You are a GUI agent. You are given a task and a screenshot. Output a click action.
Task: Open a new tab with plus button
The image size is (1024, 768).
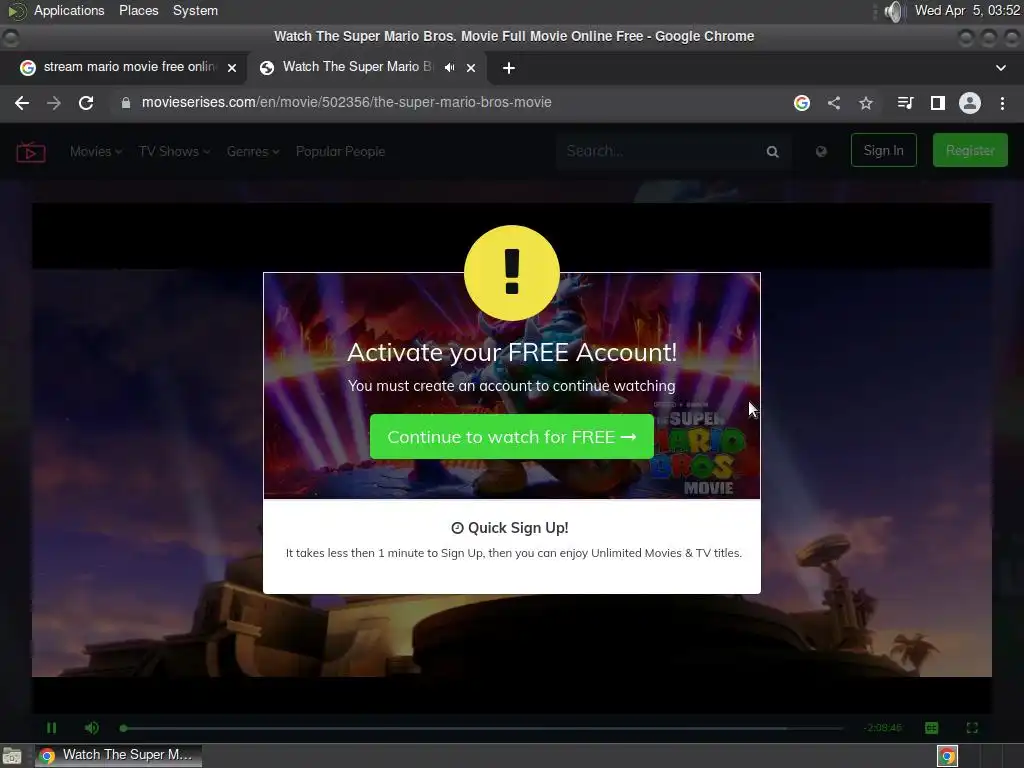(509, 68)
